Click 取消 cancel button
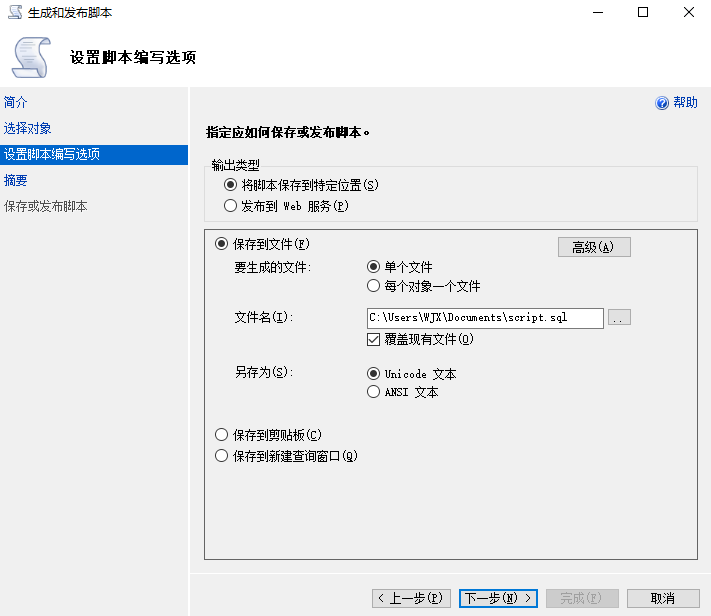This screenshot has width=711, height=616. pos(663,598)
